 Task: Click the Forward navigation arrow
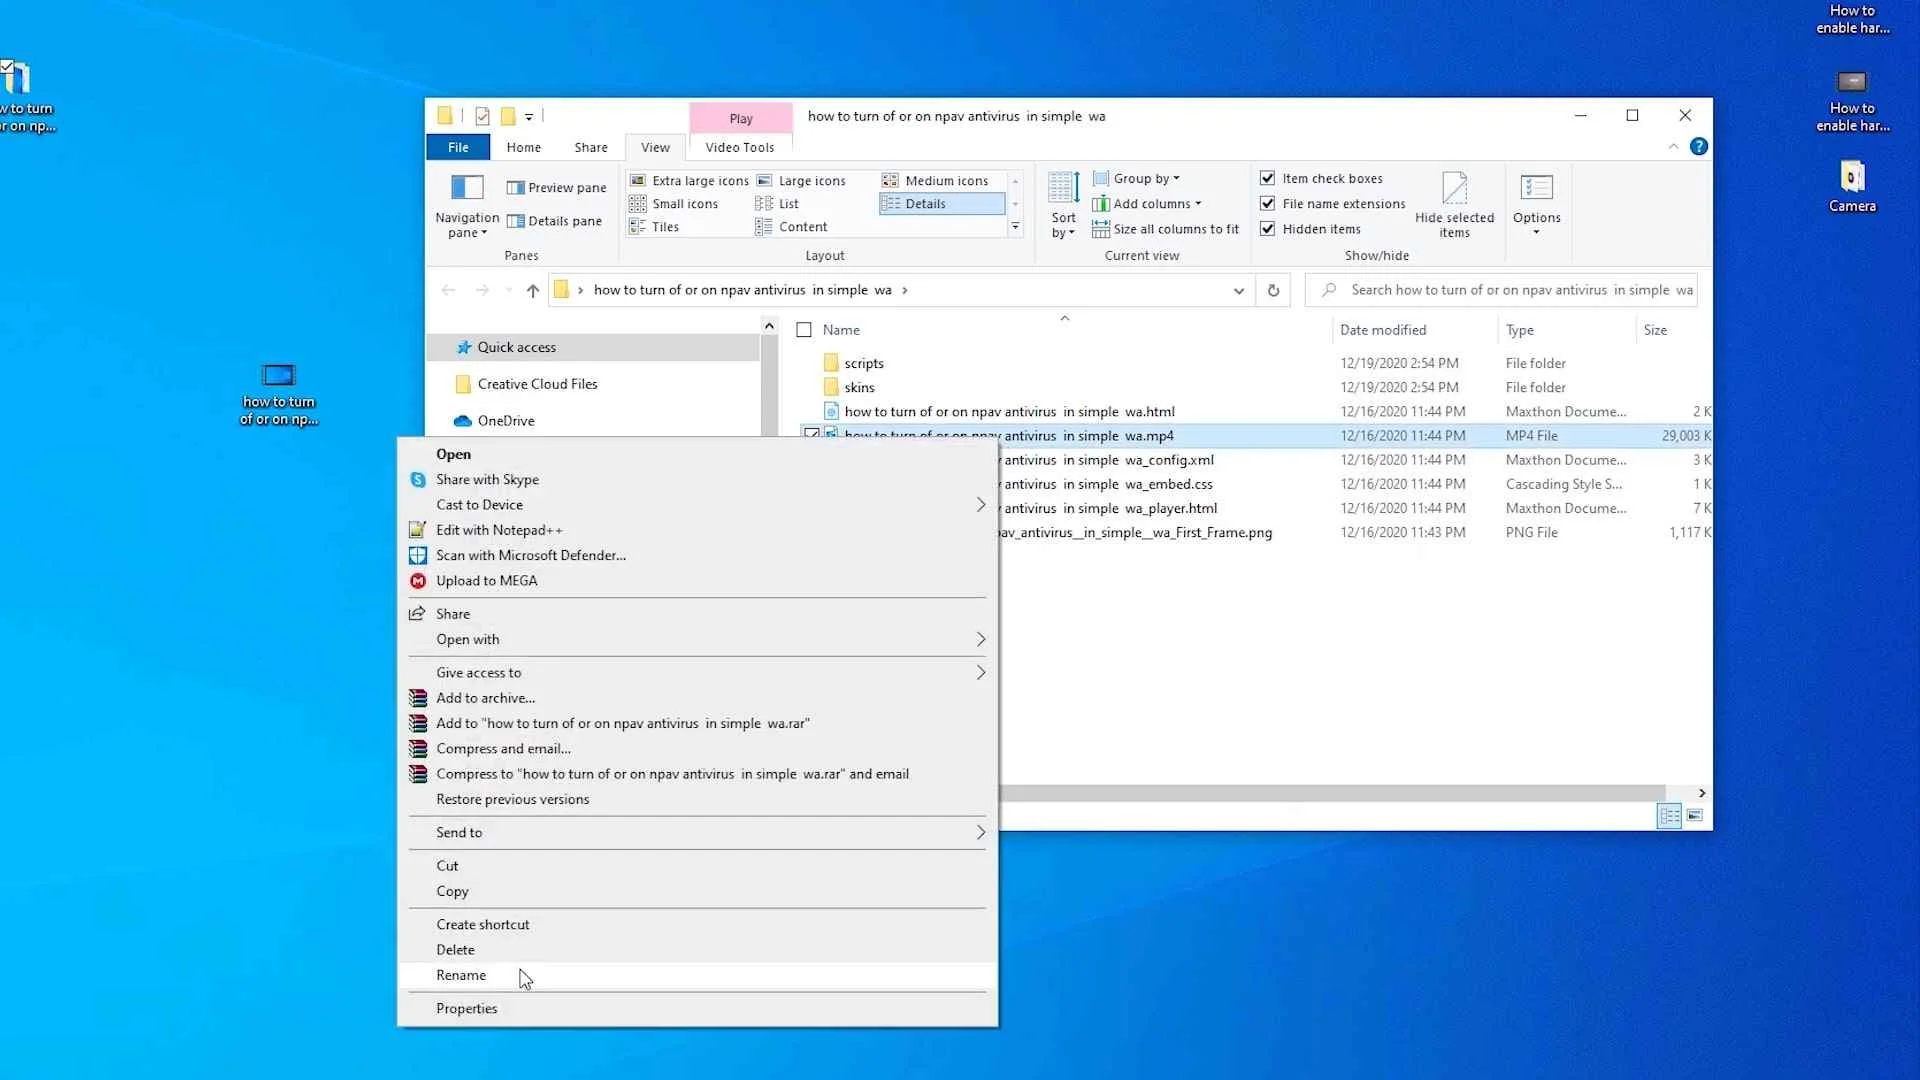[482, 290]
